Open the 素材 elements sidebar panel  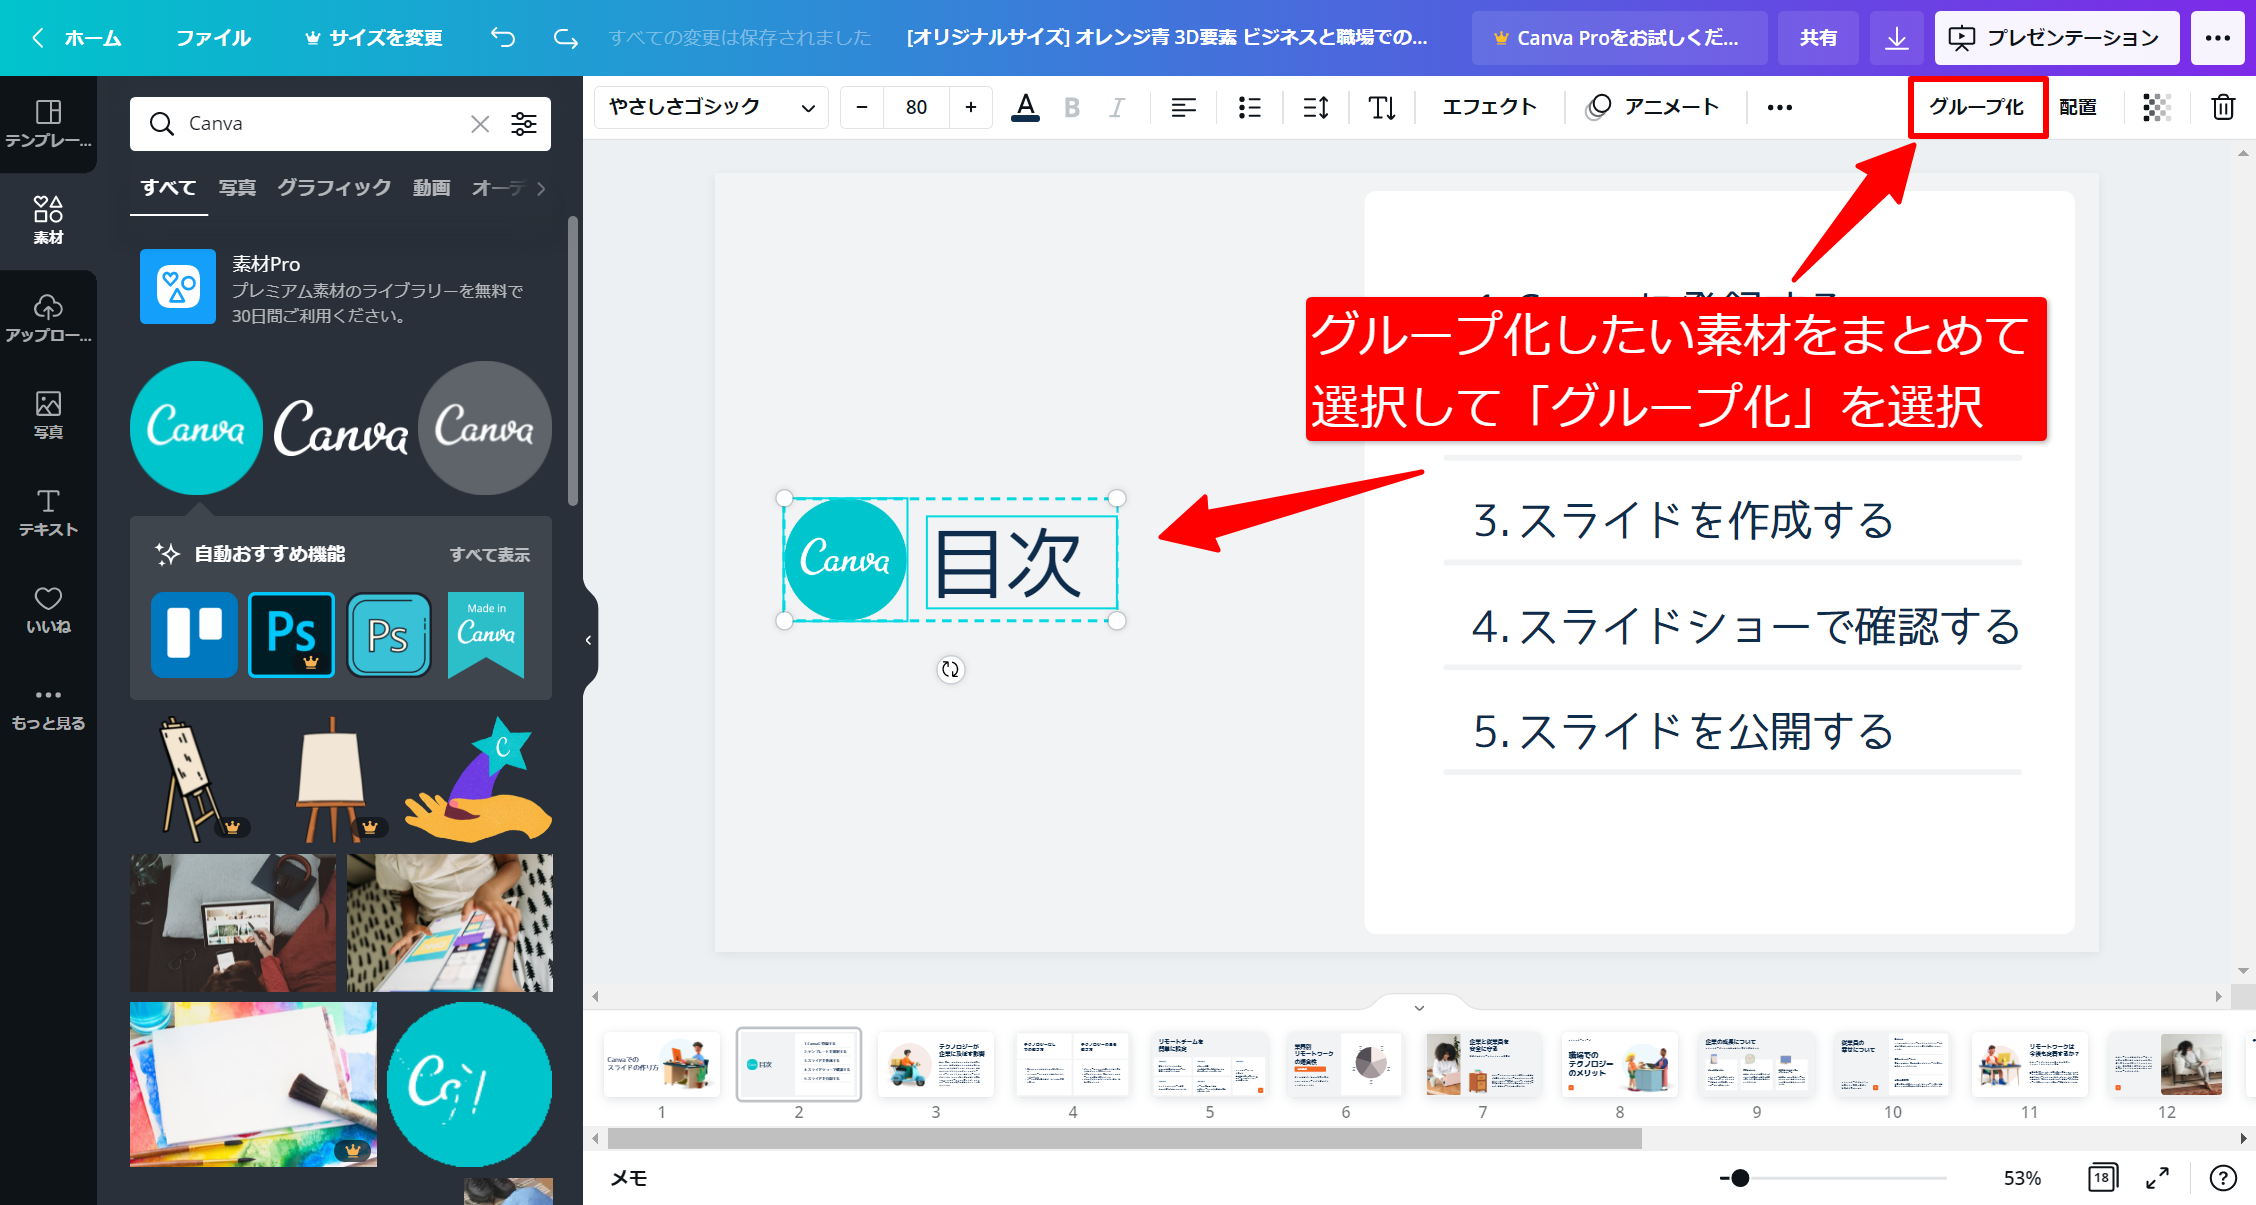point(48,220)
